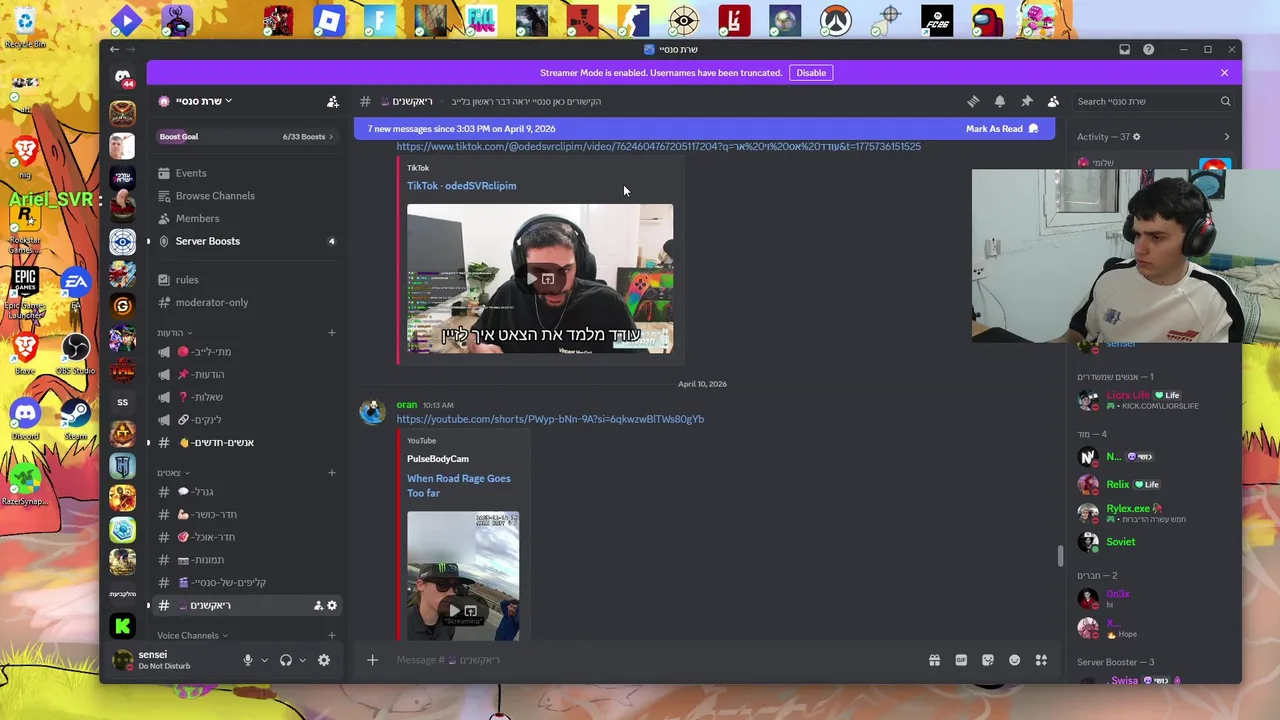Create invite icon on selected channel row
This screenshot has width=1280, height=720.
(318, 605)
